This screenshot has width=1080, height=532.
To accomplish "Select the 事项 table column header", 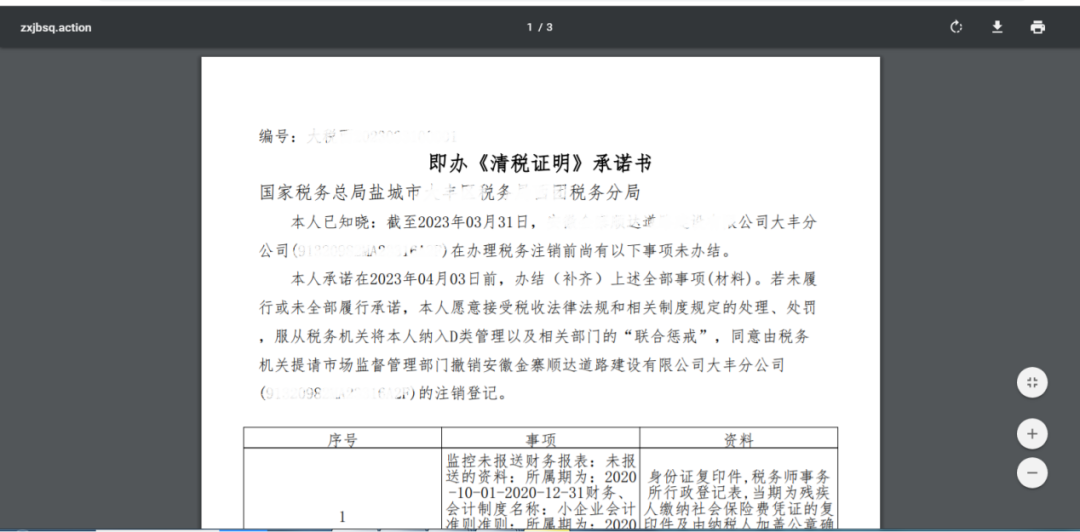I will point(541,439).
